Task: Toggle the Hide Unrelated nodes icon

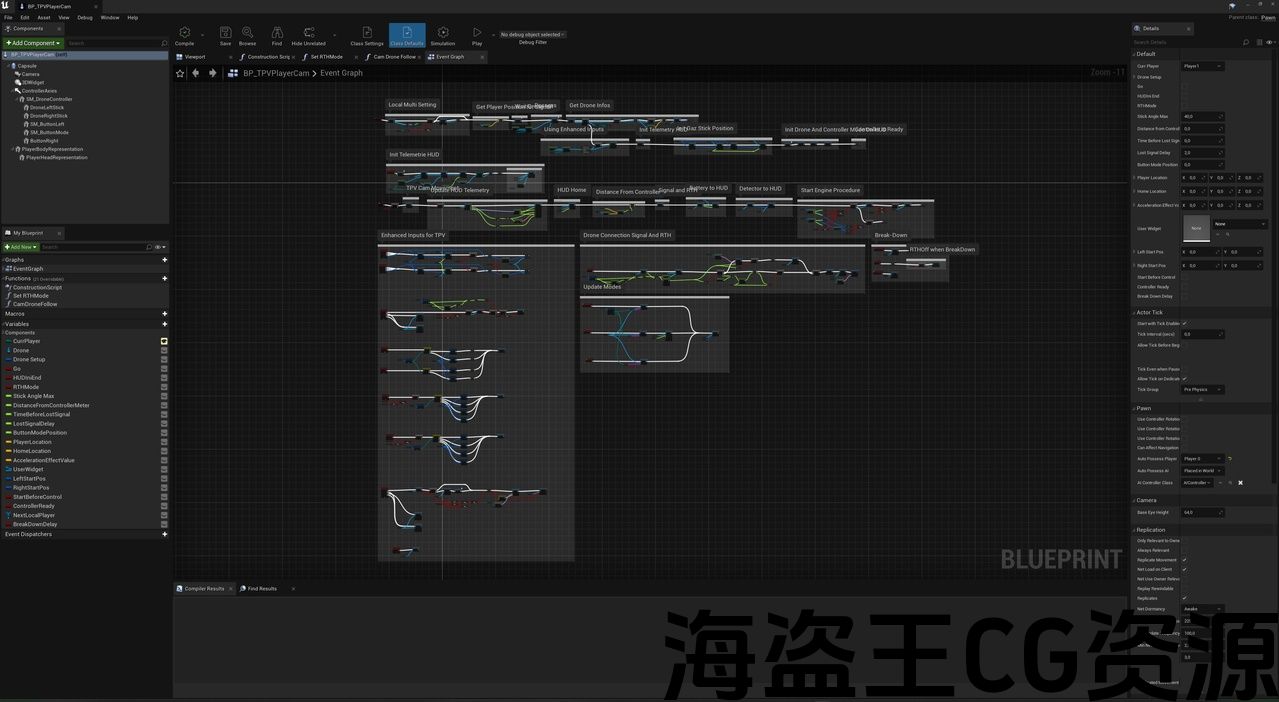Action: [x=308, y=34]
